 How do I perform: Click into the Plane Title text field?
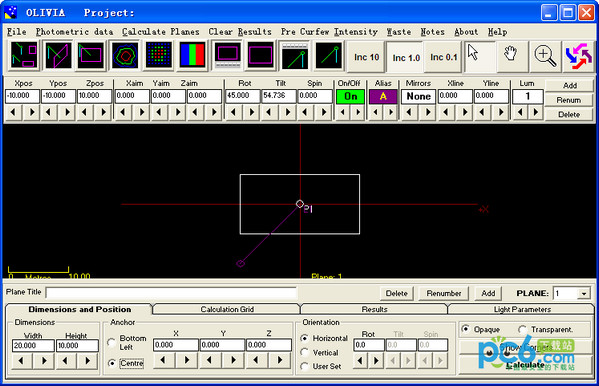pos(171,293)
